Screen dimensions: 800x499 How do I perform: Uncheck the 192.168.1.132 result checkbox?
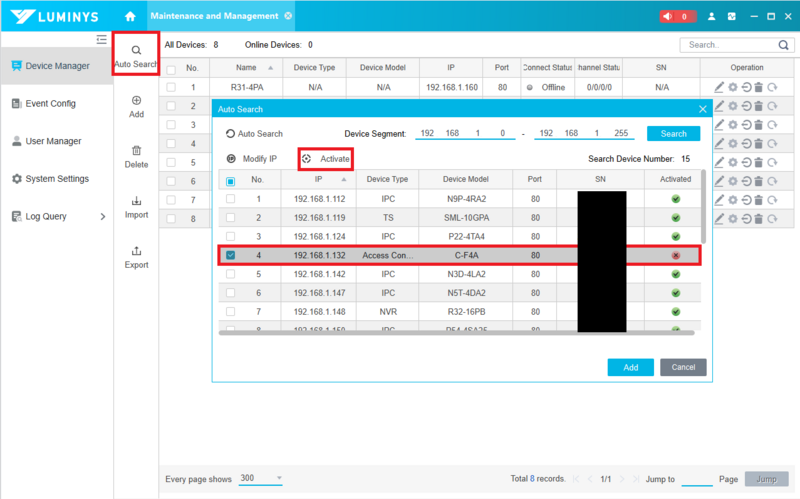(x=231, y=255)
